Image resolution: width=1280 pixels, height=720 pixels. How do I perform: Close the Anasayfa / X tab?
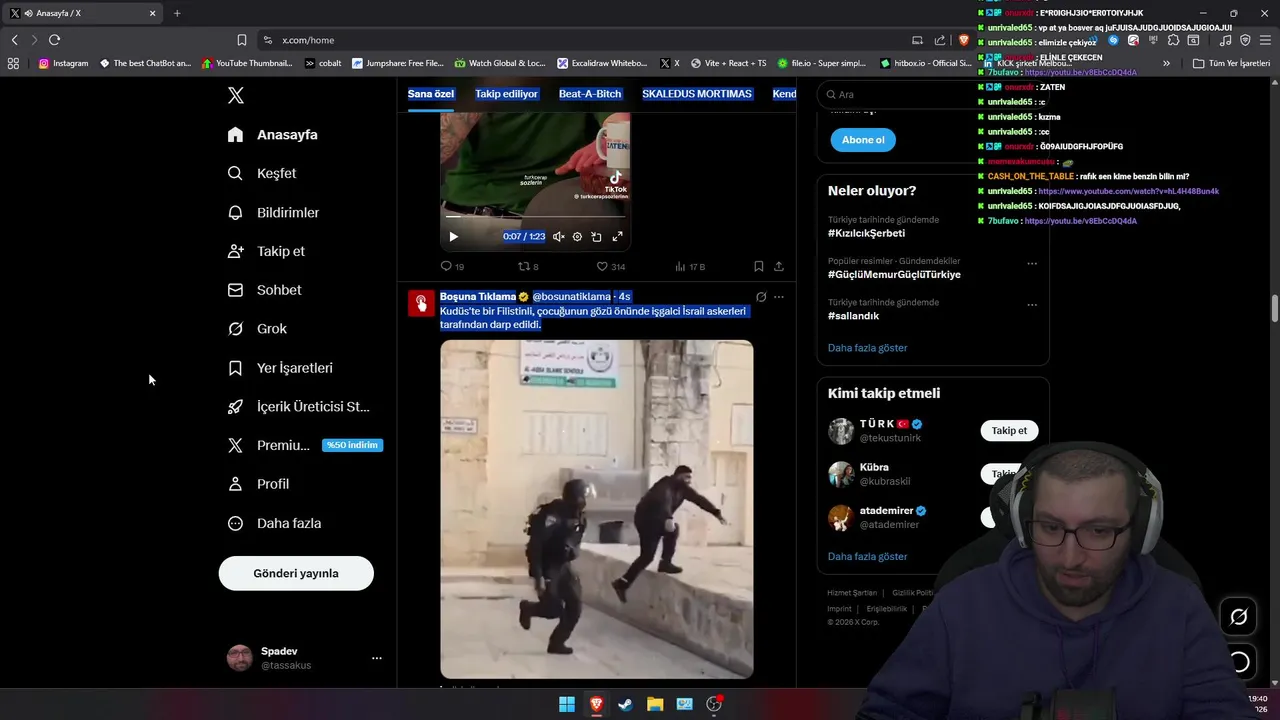[x=153, y=13]
